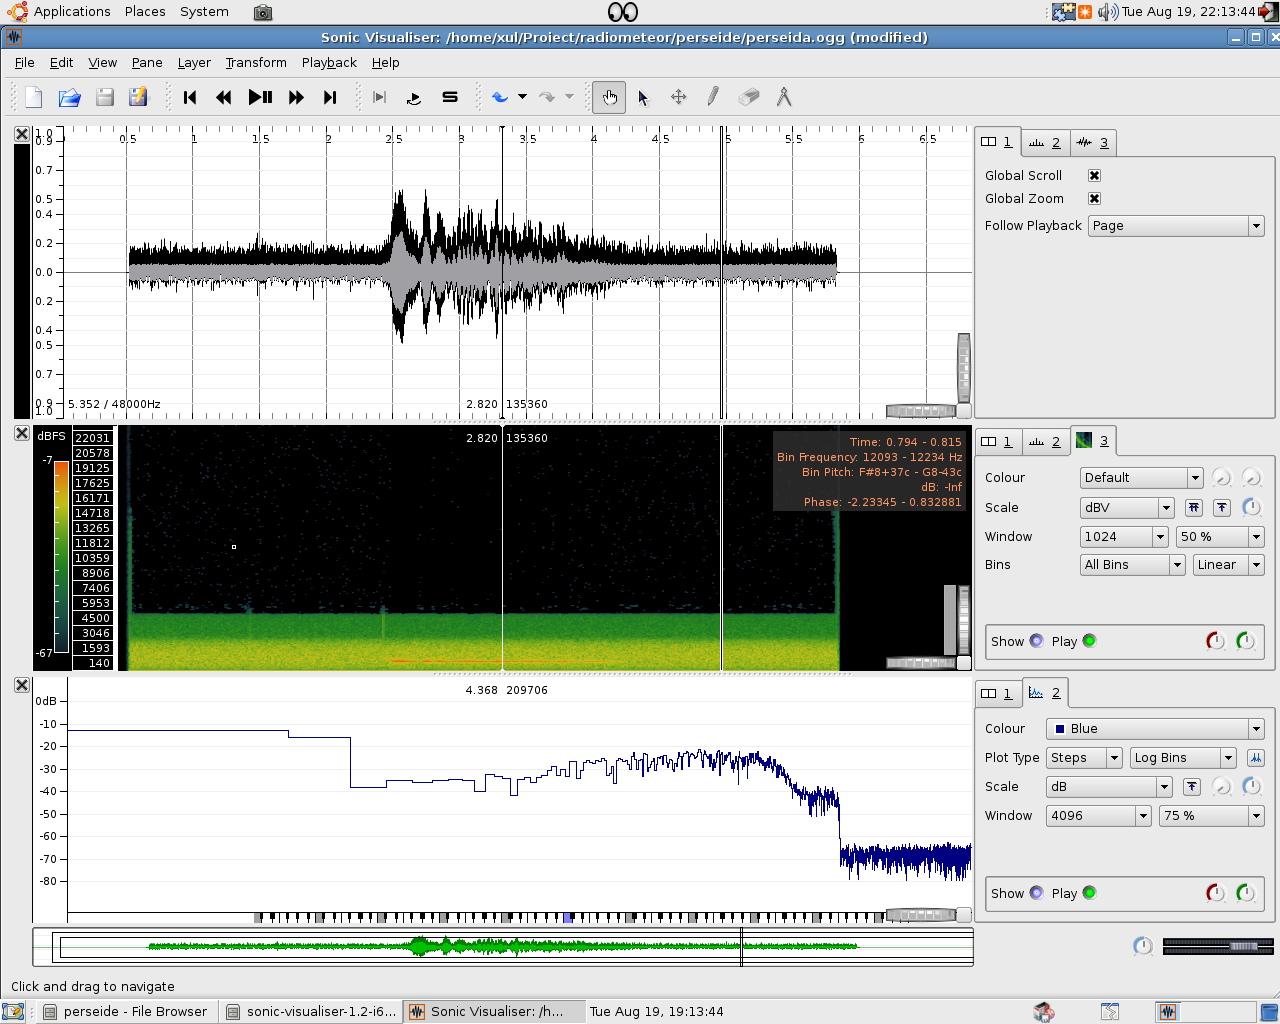This screenshot has width=1280, height=1024.
Task: Switch to waveform layer tab 3 in top pane
Action: click(x=1093, y=143)
